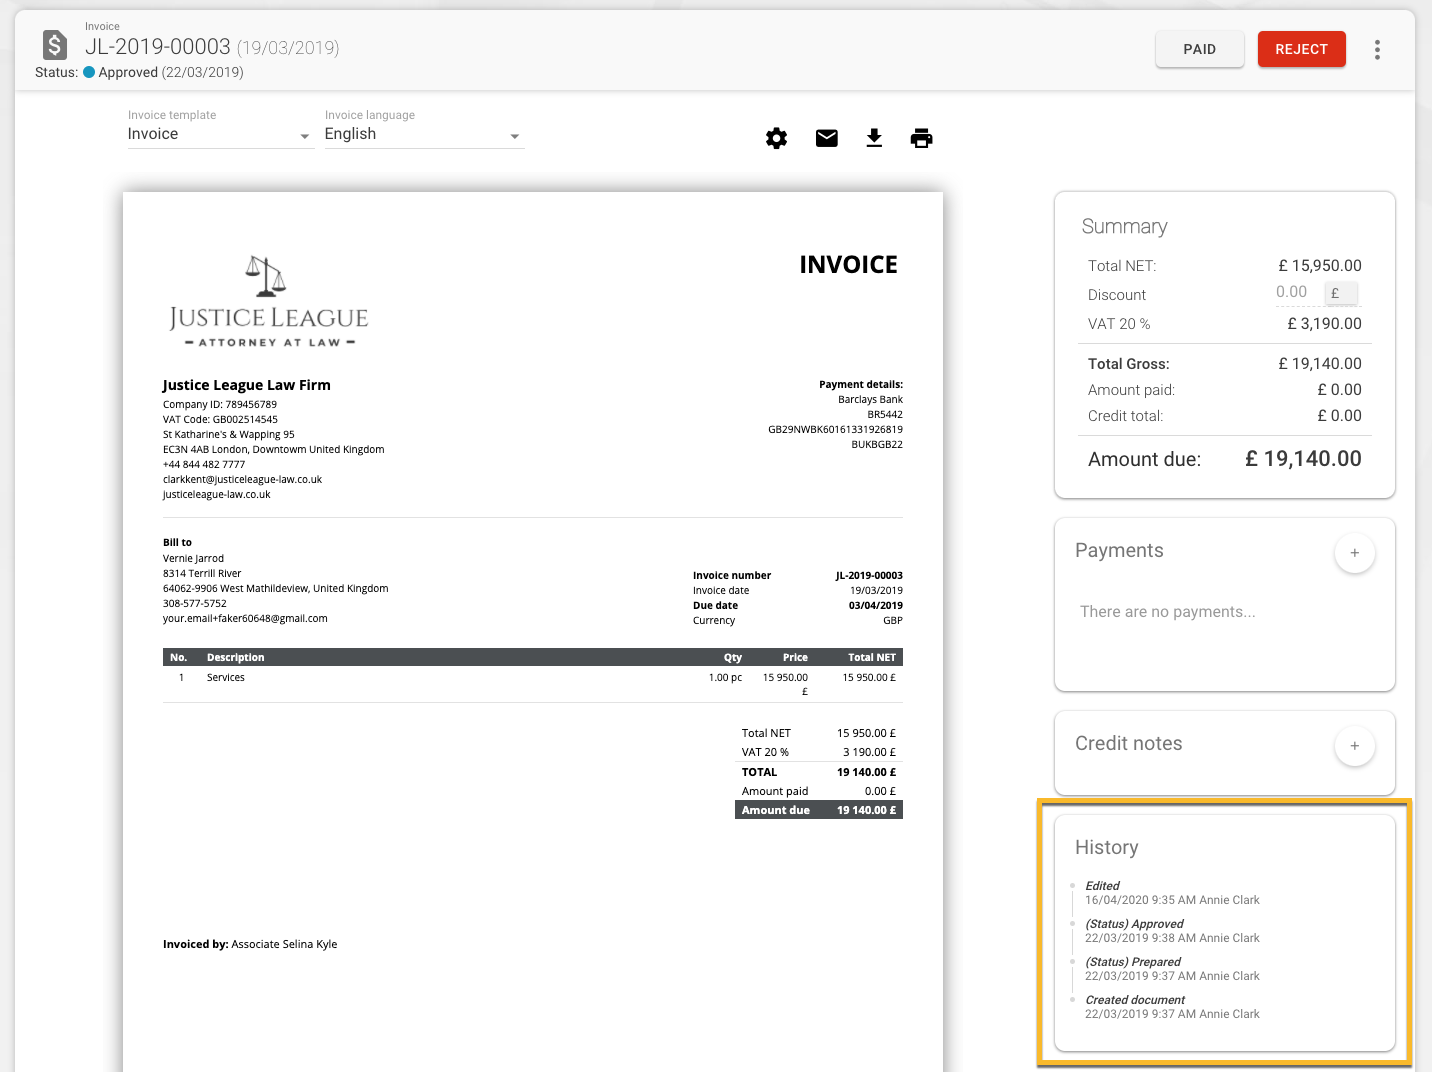The height and width of the screenshot is (1072, 1432).
Task: Mark invoice as PAID
Action: point(1199,49)
